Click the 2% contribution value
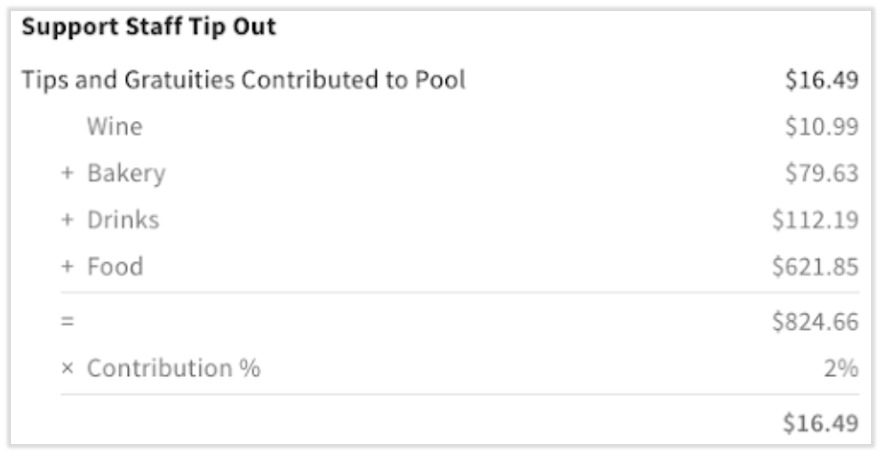This screenshot has height=456, width=882. (843, 368)
